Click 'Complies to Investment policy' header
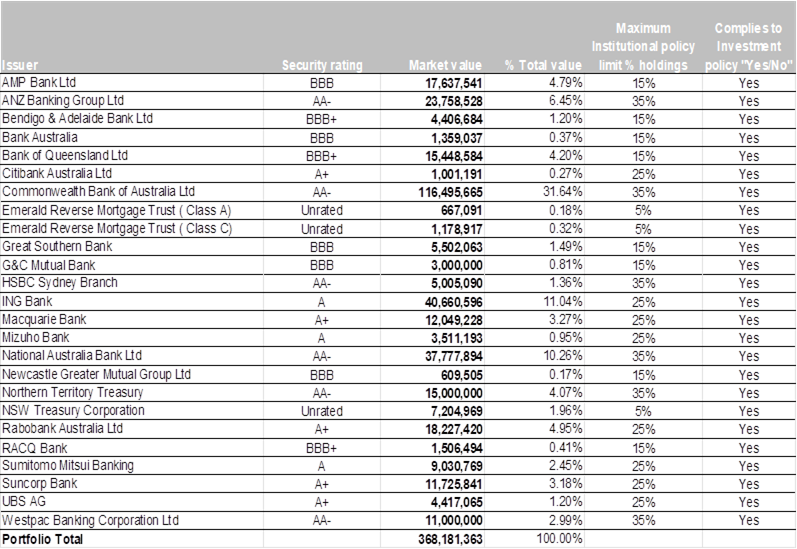This screenshot has width=797, height=549. point(749,46)
